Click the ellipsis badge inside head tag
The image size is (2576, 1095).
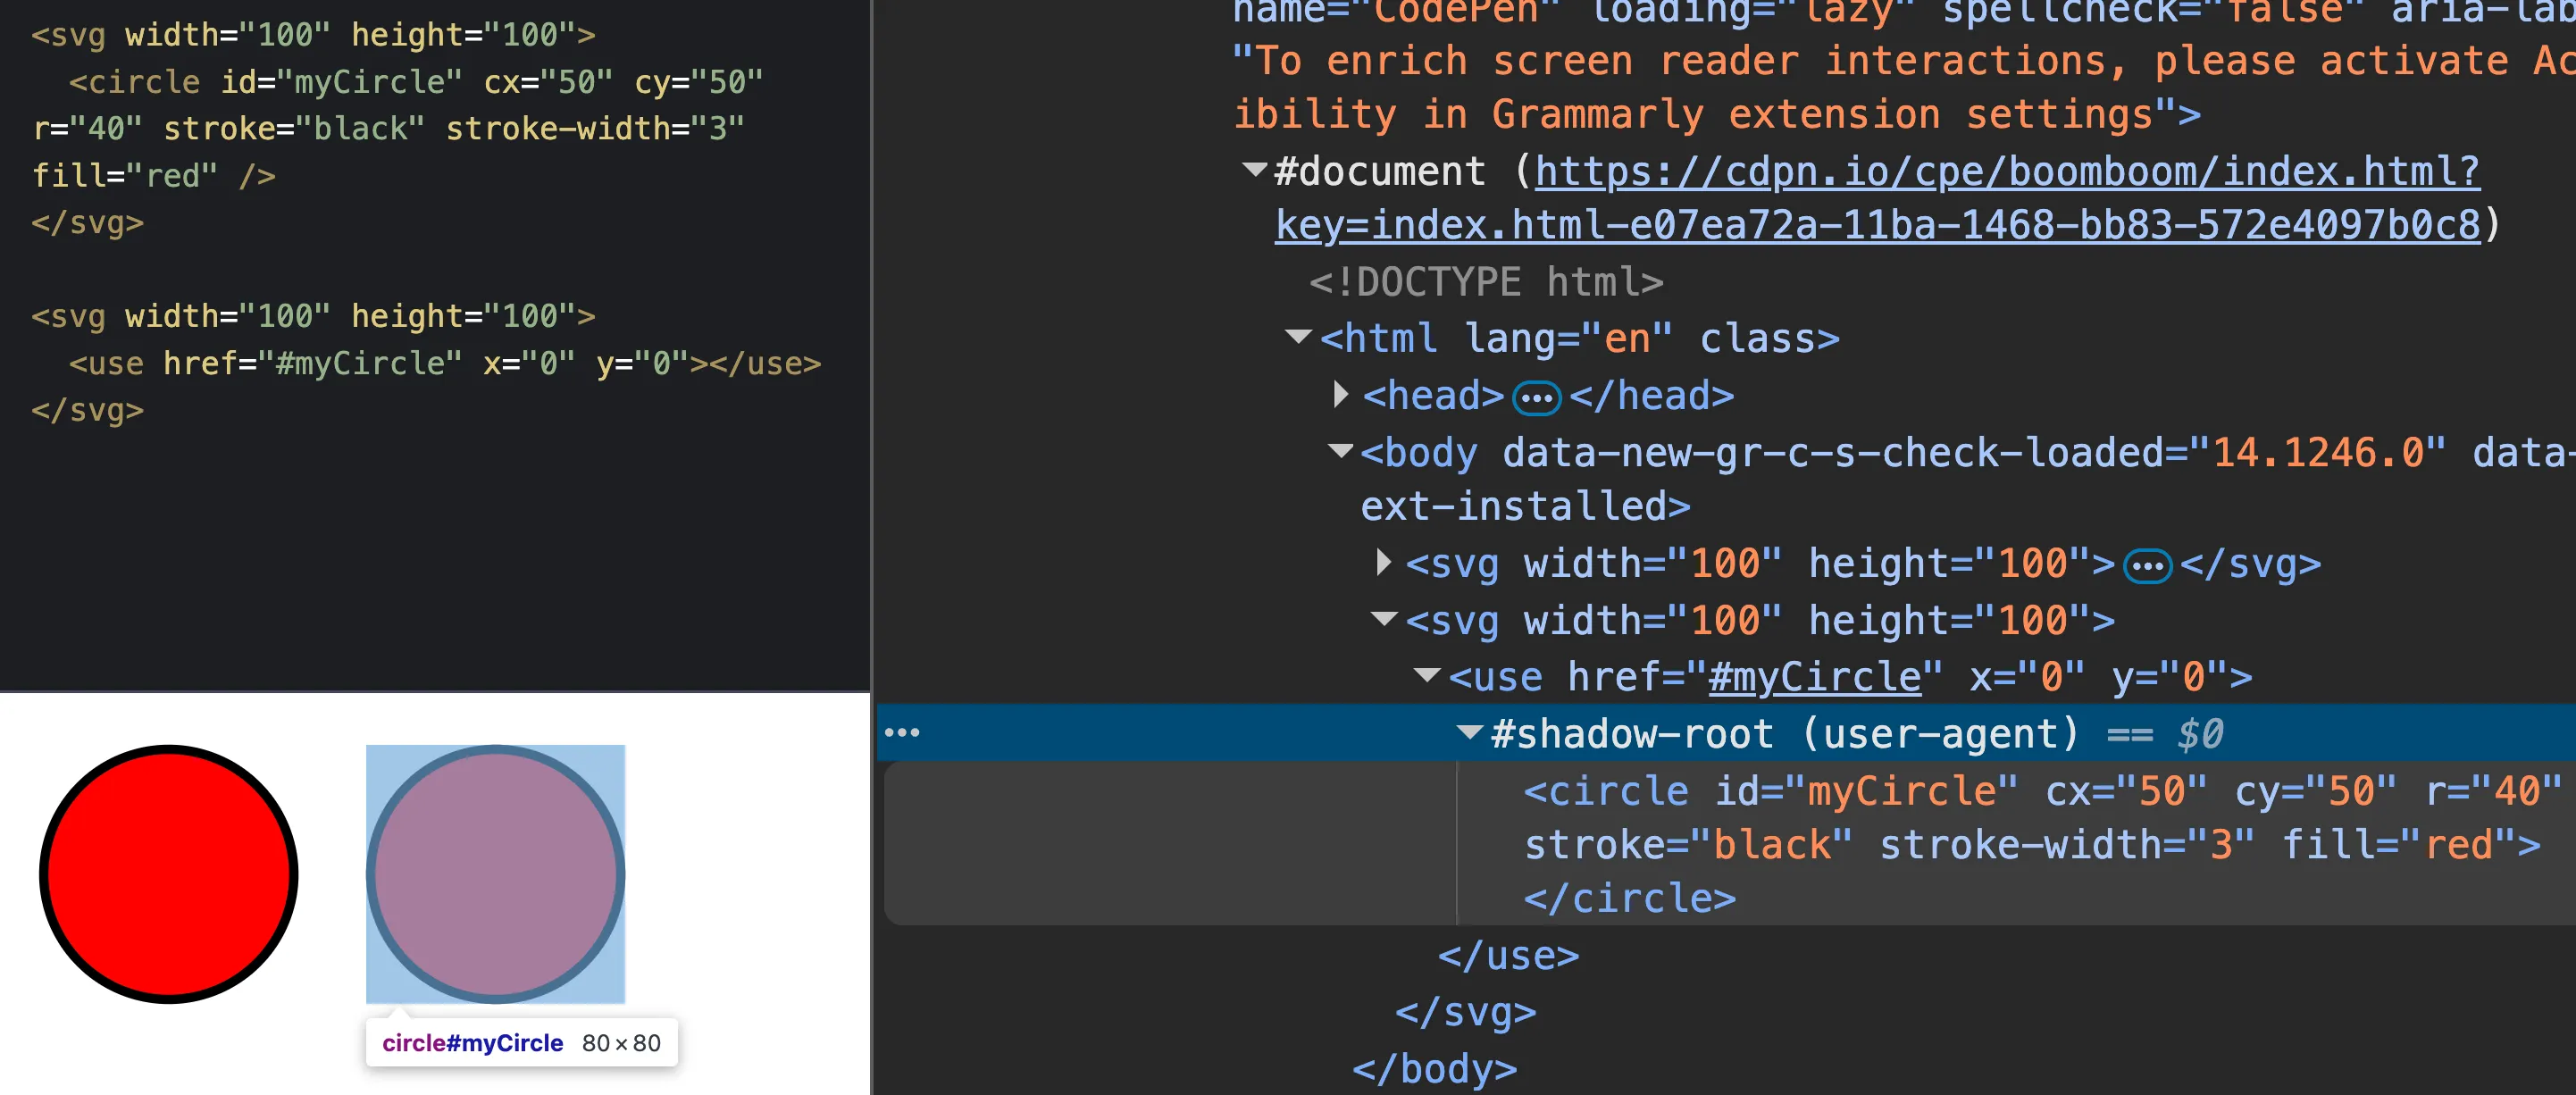[x=1536, y=398]
